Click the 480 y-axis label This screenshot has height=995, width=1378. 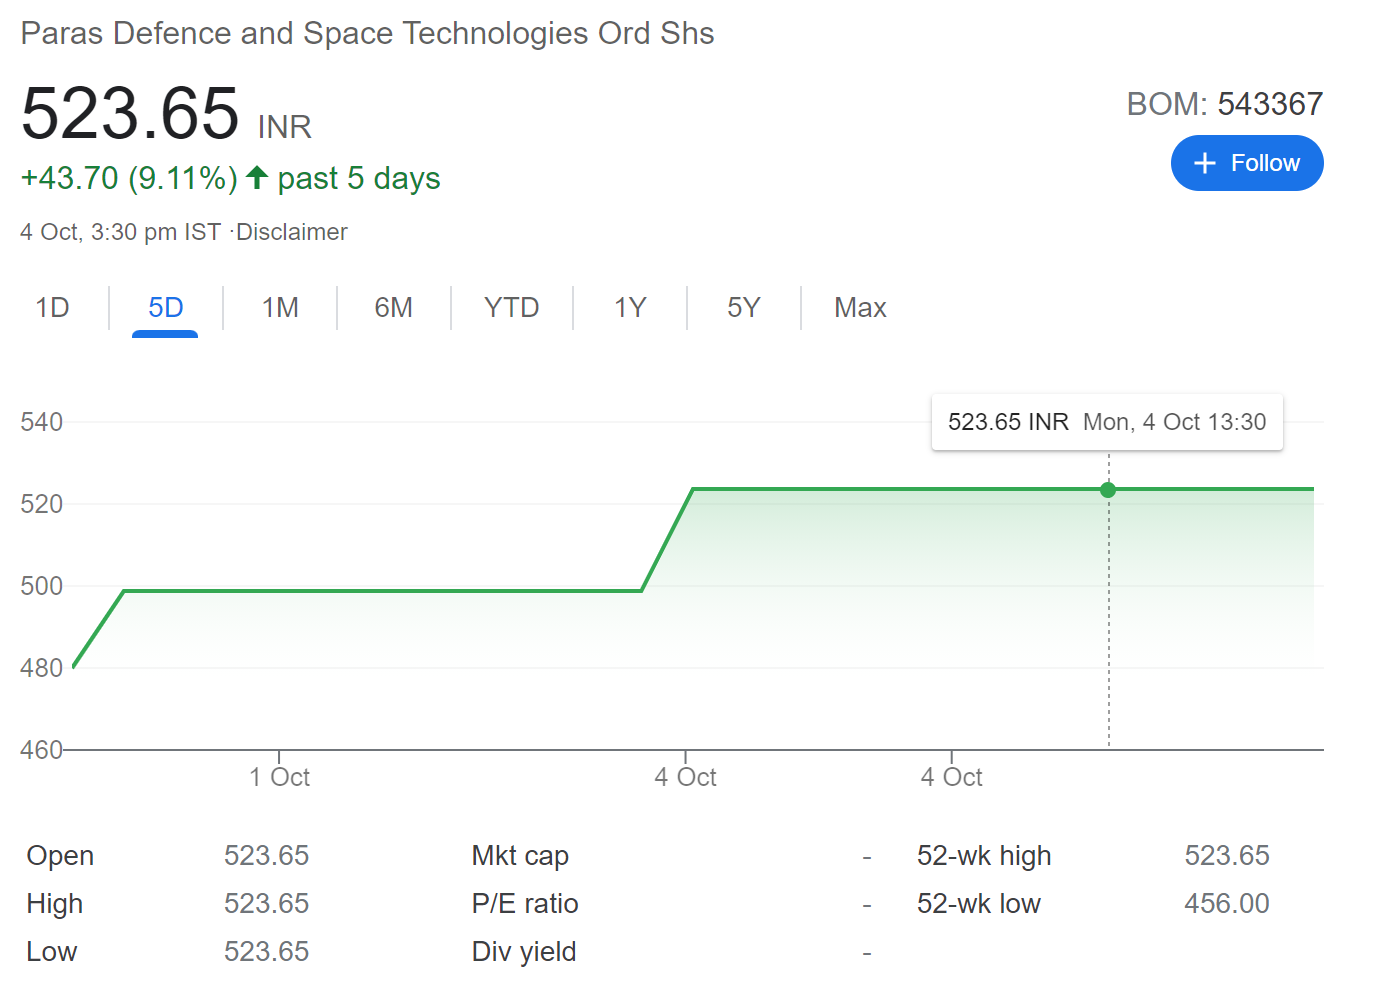click(41, 668)
